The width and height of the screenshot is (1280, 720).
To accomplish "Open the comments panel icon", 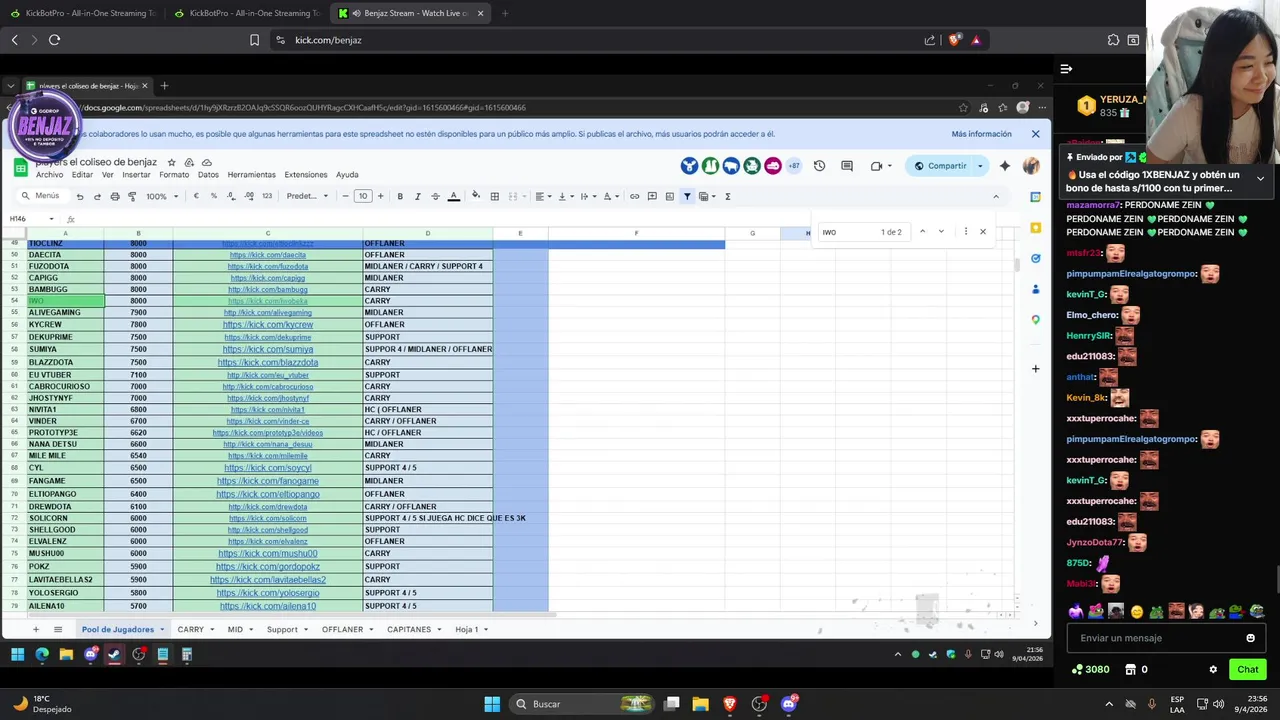I will pos(847,166).
